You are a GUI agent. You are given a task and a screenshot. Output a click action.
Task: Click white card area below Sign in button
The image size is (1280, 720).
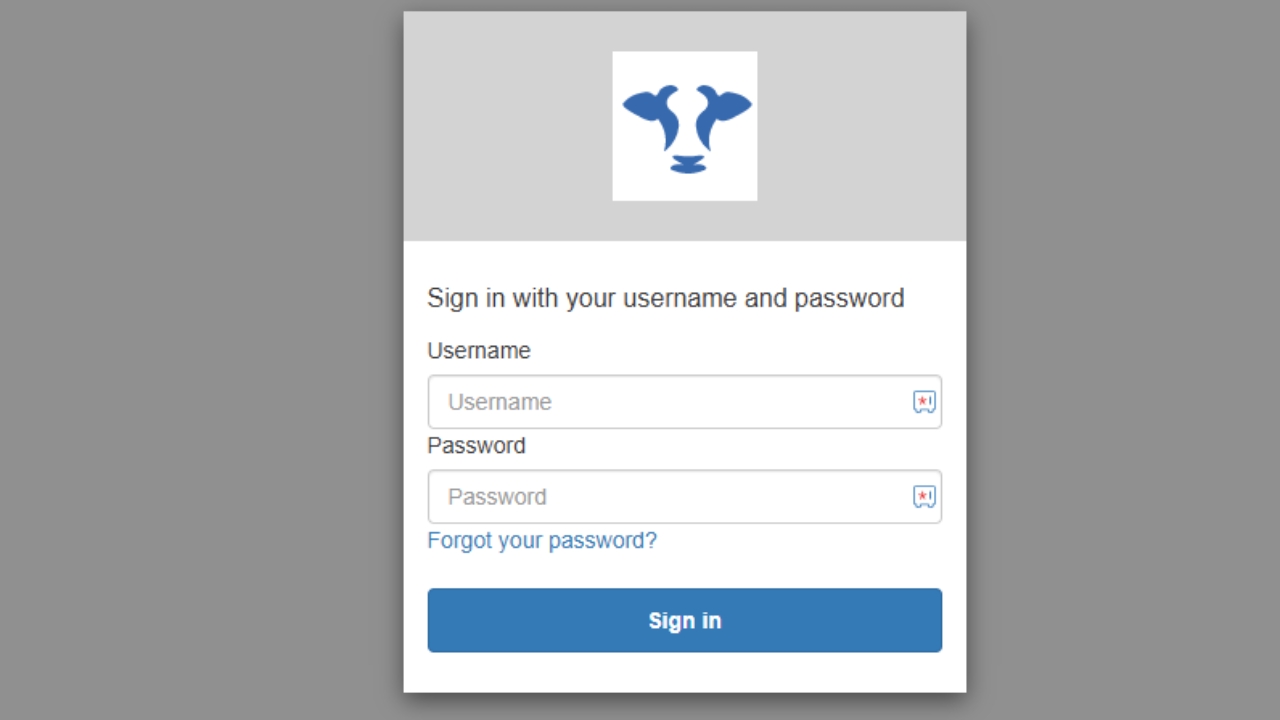(685, 673)
